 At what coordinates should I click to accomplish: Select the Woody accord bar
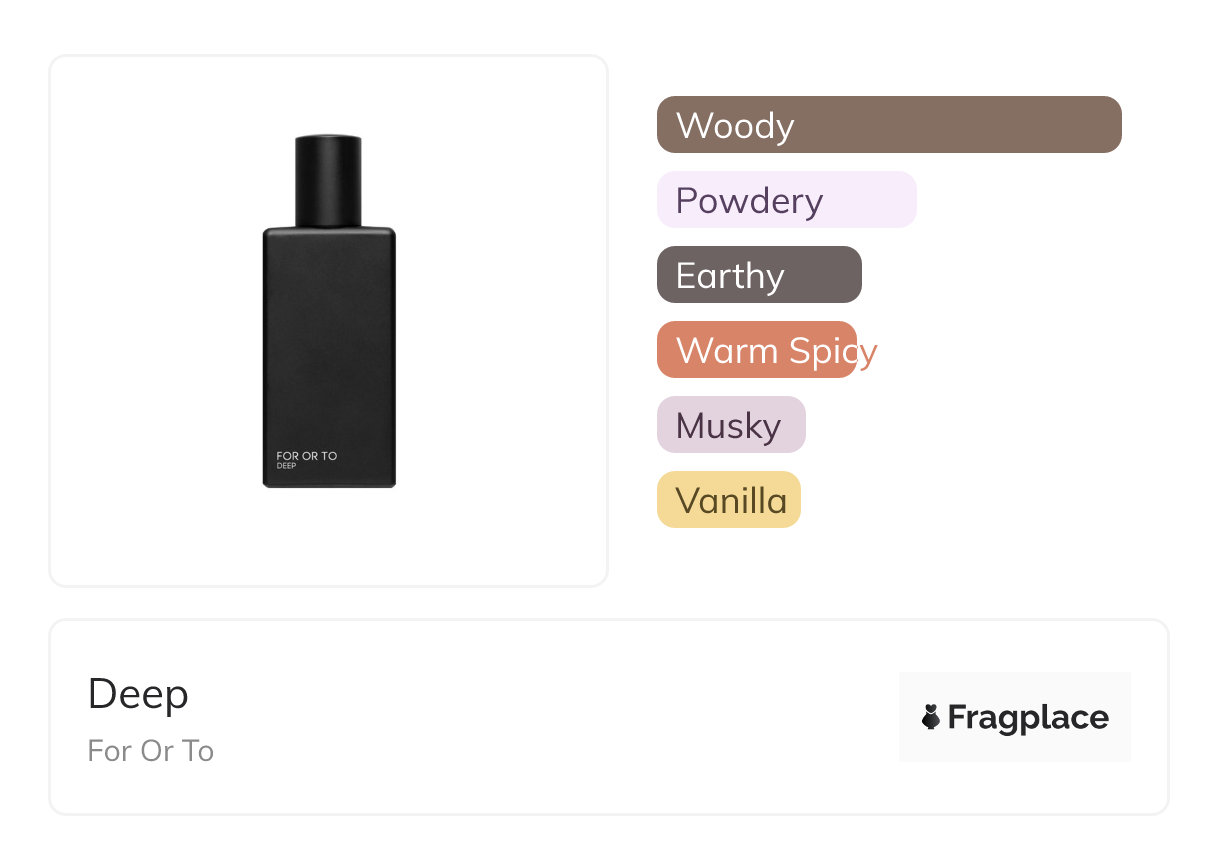(888, 125)
